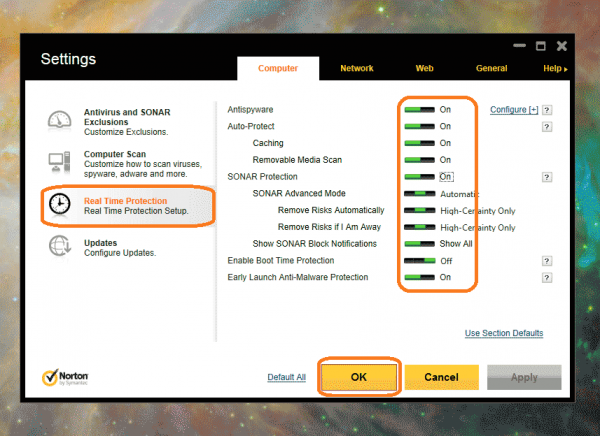Viewport: 600px width, 436px height.
Task: Adjust the SONAR Advanced Mode slider
Action: coord(419,194)
